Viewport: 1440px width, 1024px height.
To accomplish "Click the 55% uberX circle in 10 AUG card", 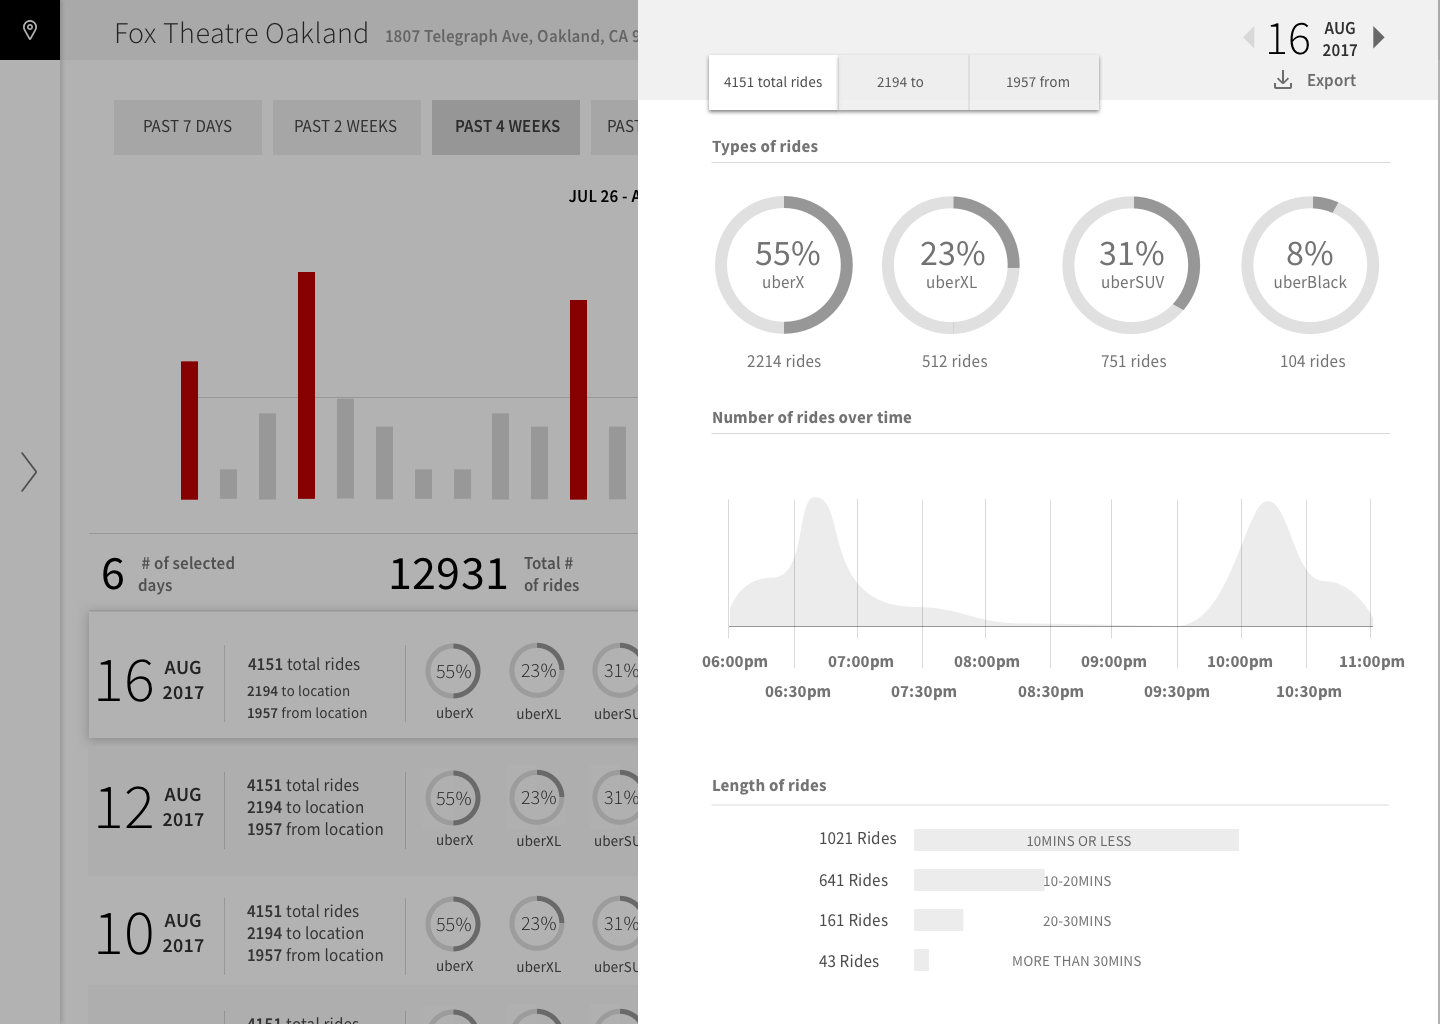I will click(454, 924).
